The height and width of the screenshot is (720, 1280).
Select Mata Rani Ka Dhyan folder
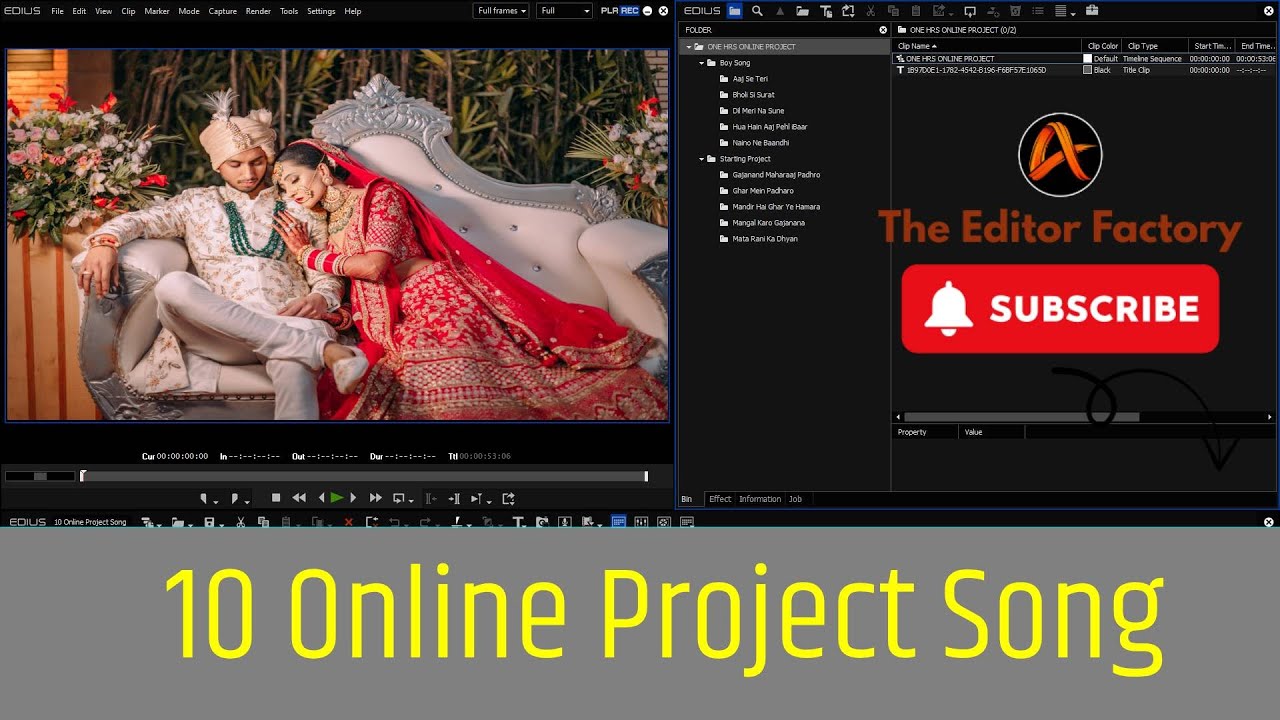(x=765, y=239)
